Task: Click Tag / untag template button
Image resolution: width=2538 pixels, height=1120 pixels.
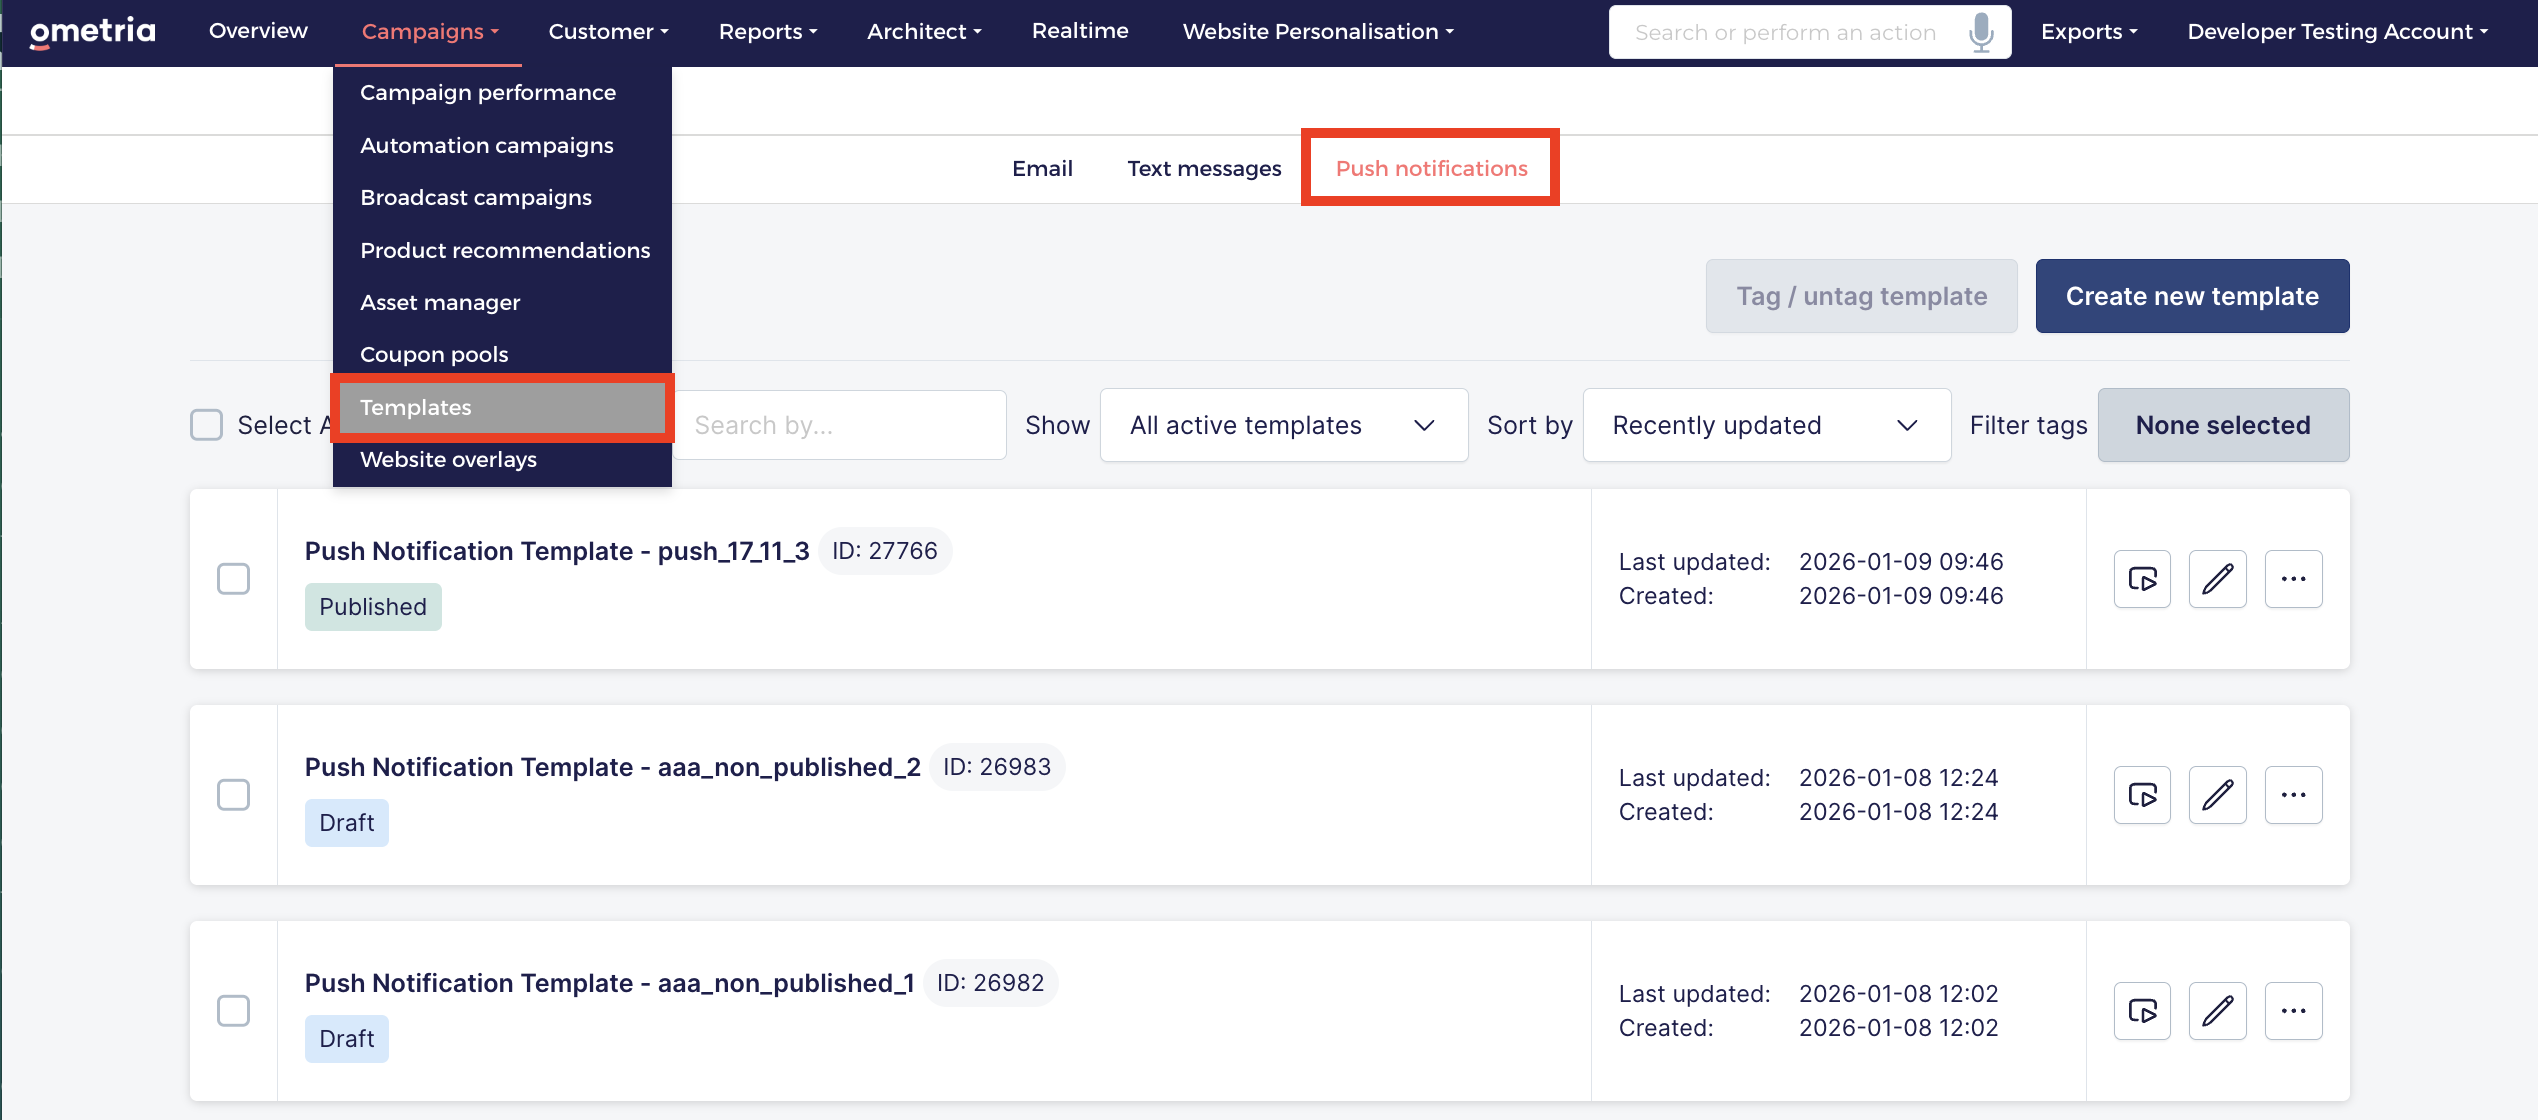Action: [1861, 296]
